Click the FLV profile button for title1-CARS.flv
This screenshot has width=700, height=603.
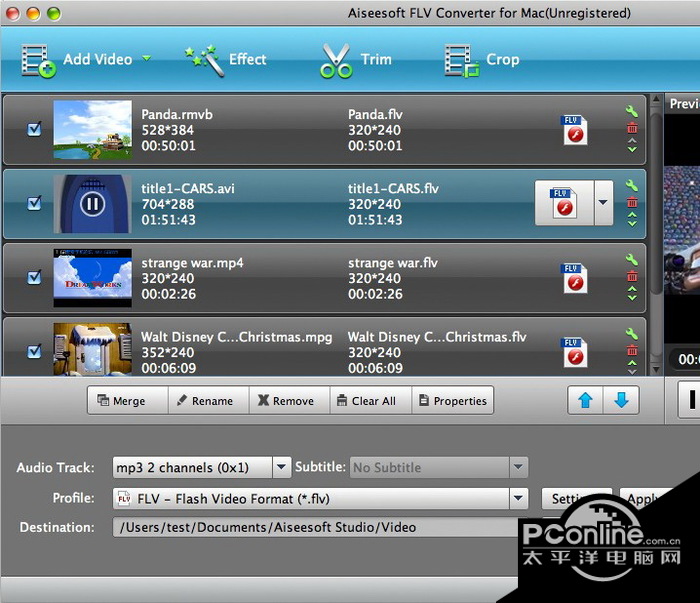[x=564, y=203]
